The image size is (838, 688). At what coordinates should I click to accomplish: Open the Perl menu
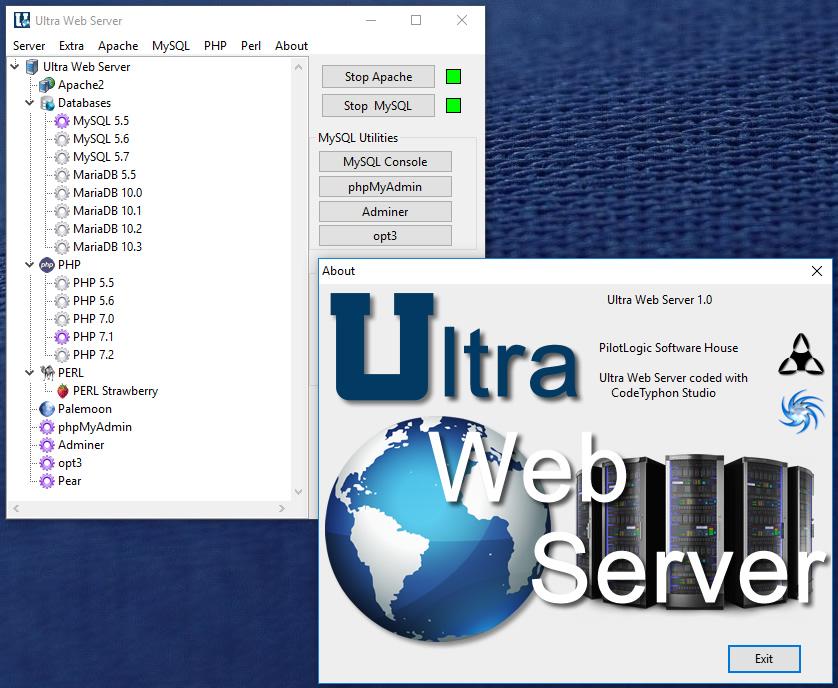pyautogui.click(x=251, y=46)
